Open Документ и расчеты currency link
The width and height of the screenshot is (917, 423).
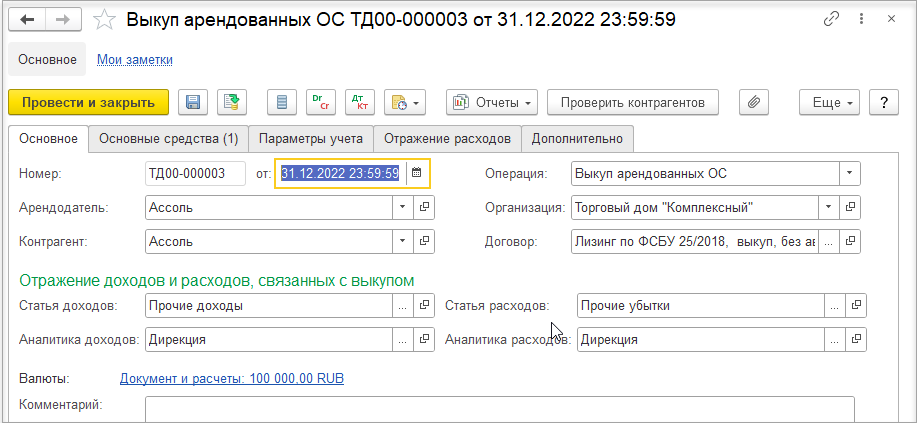pos(232,379)
